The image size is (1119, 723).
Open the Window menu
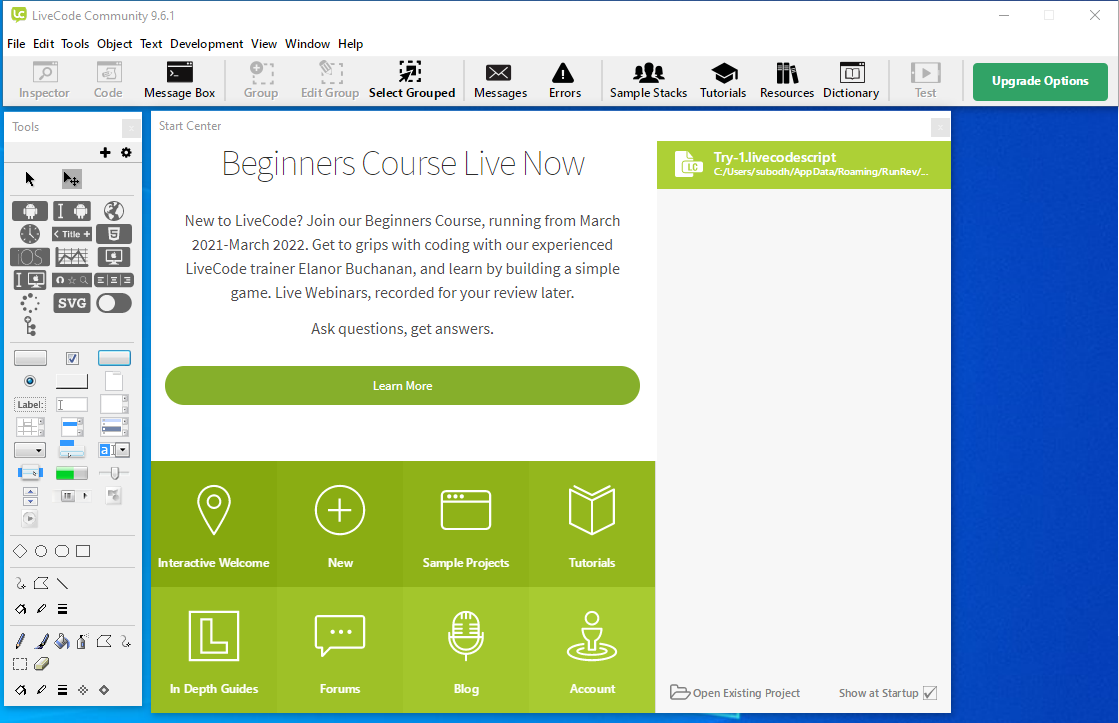tap(307, 44)
